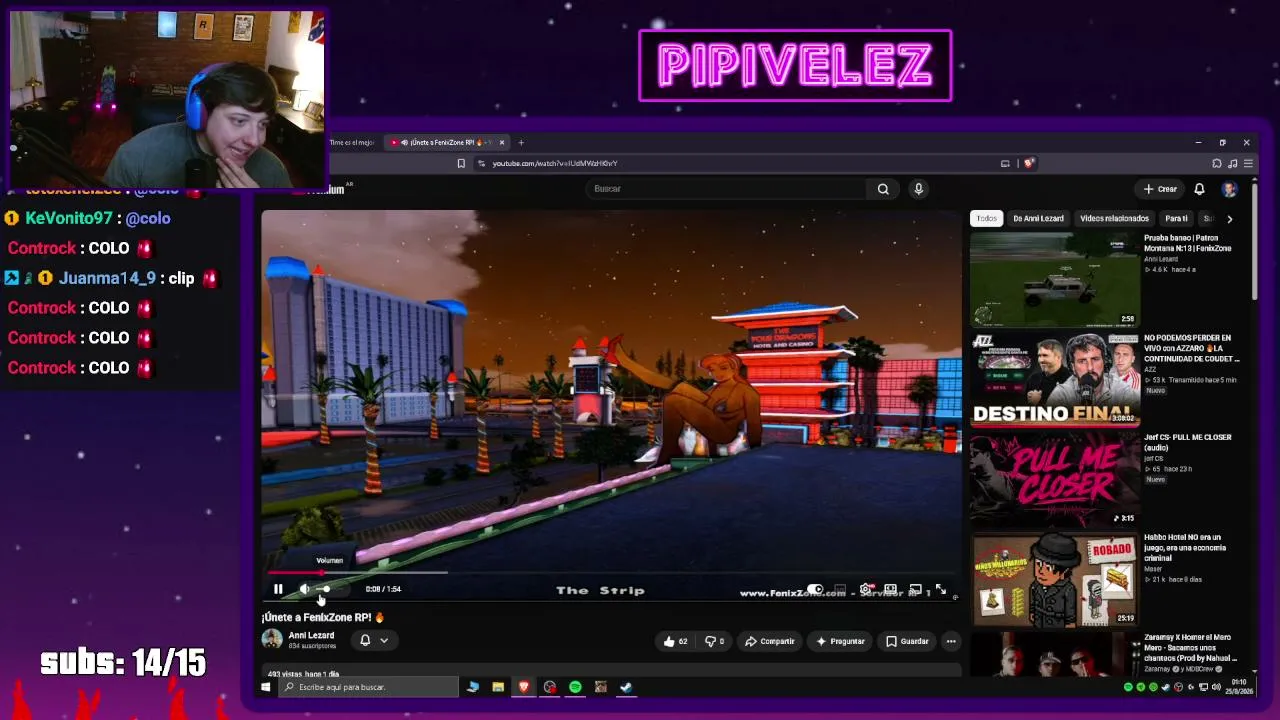
Task: Open the Brave media control music icon
Action: point(1233,163)
